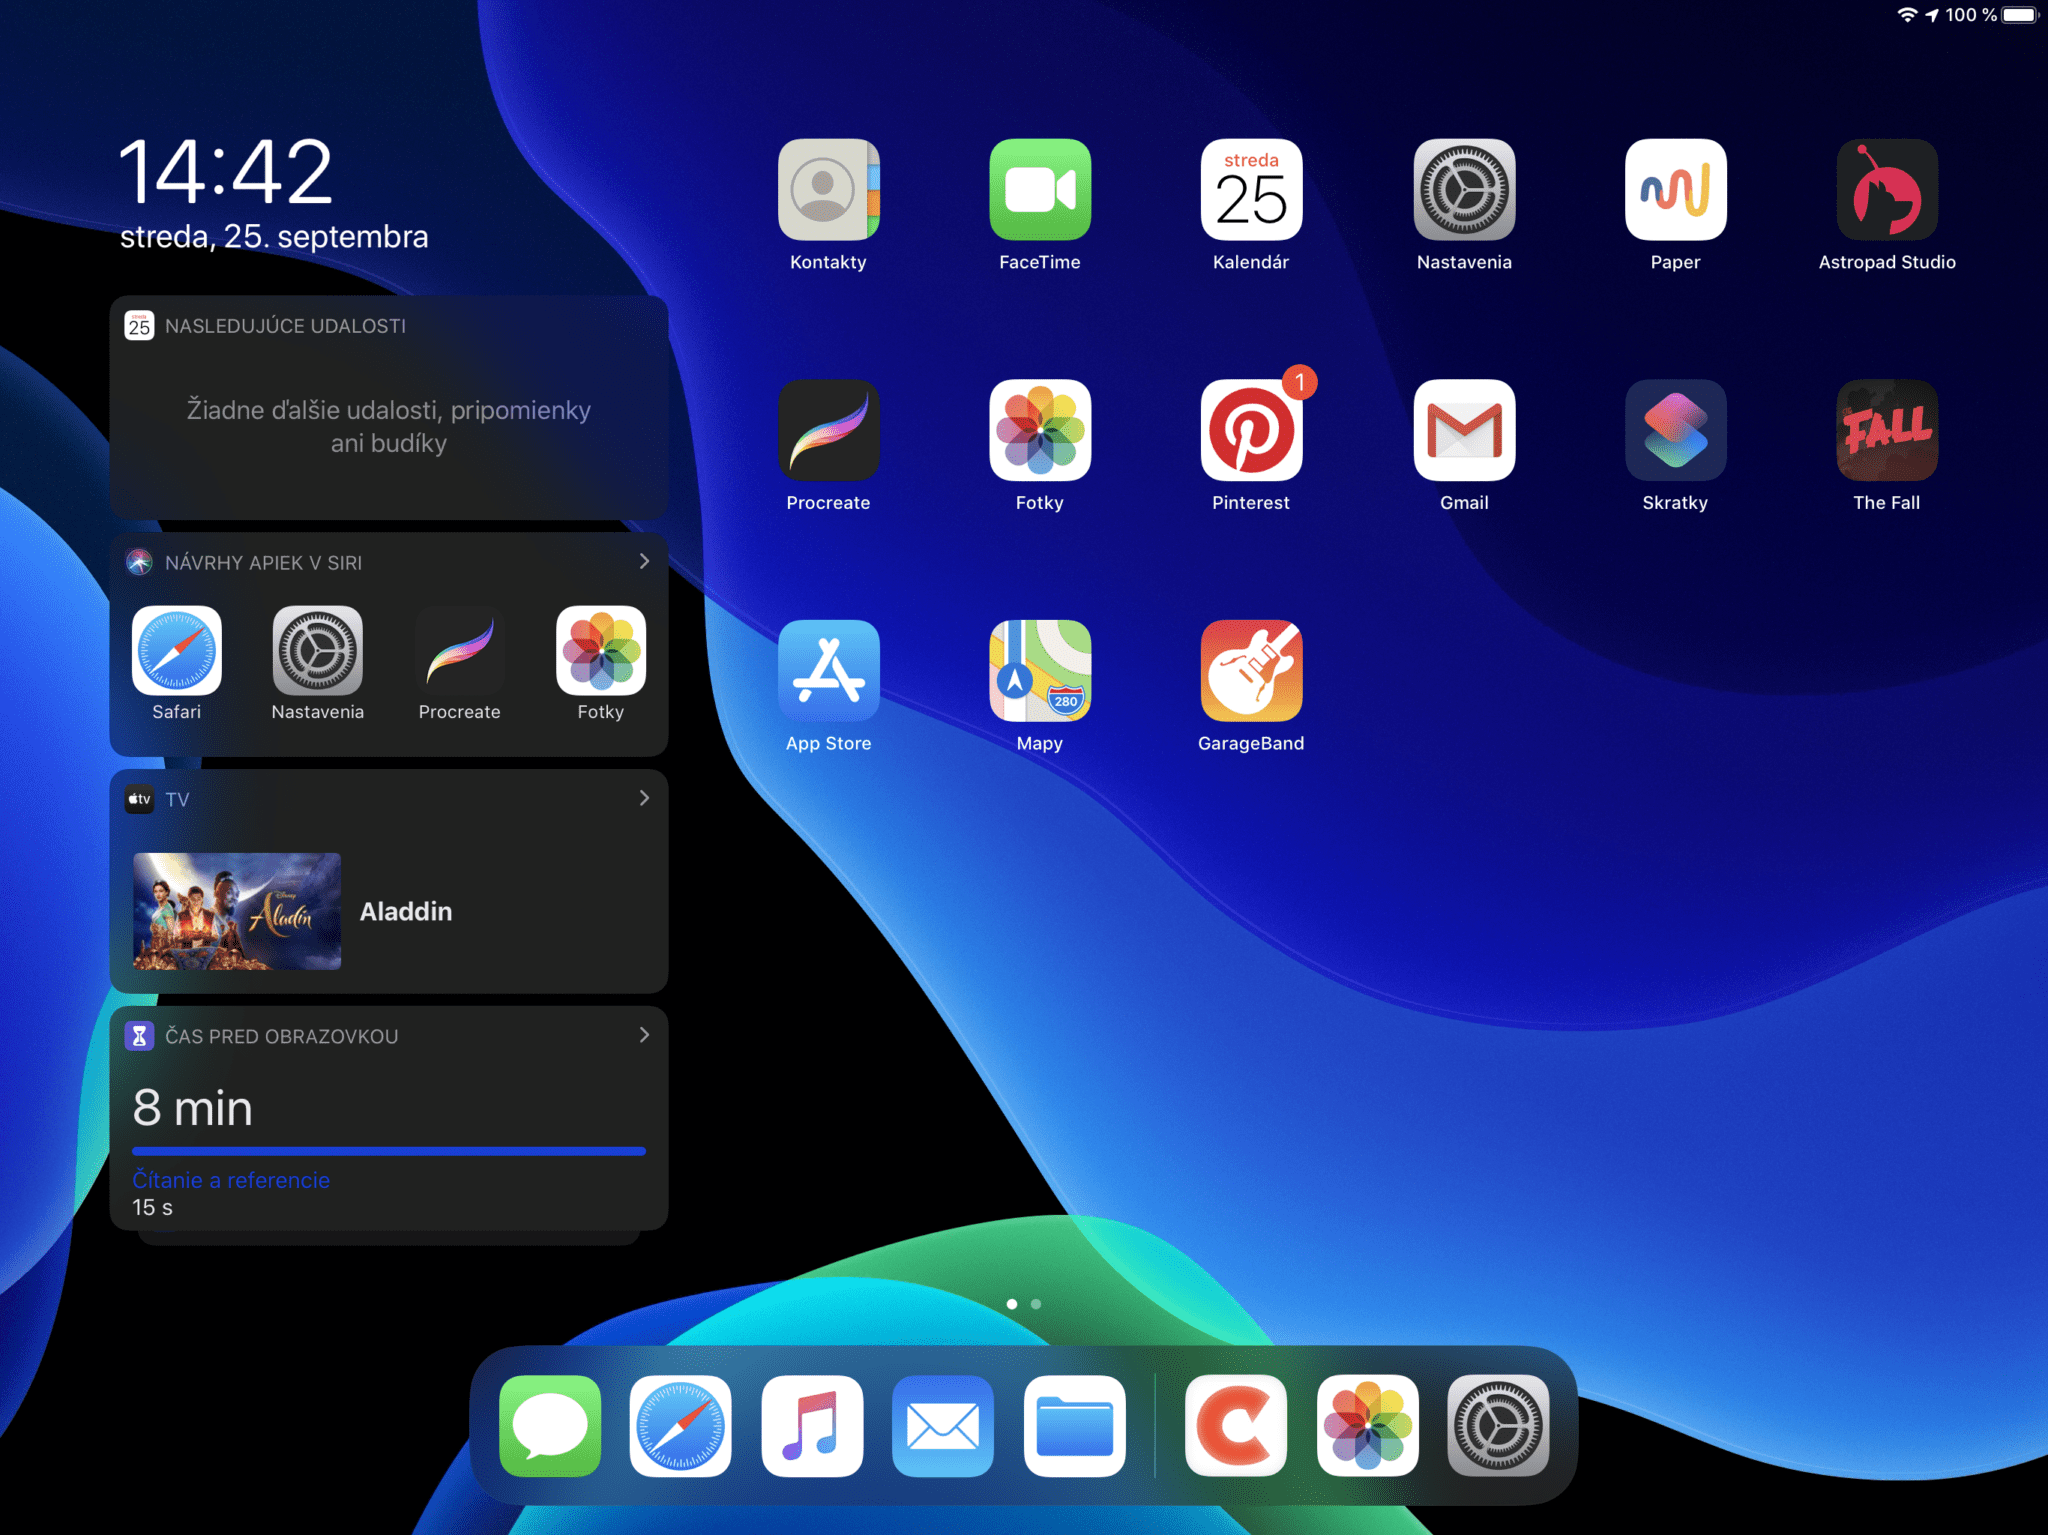Viewport: 2048px width, 1535px height.
Task: Launch the Mapy app
Action: coord(1040,670)
